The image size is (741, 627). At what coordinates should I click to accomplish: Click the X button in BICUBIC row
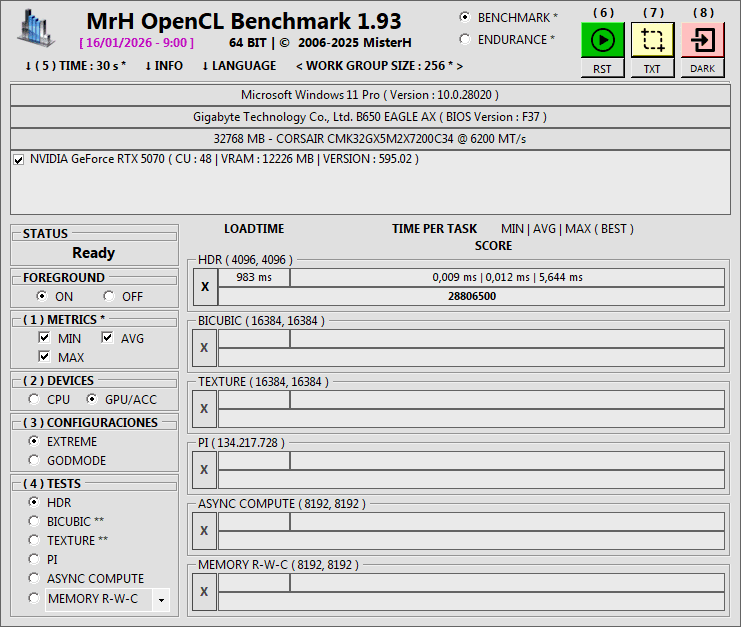[x=204, y=348]
